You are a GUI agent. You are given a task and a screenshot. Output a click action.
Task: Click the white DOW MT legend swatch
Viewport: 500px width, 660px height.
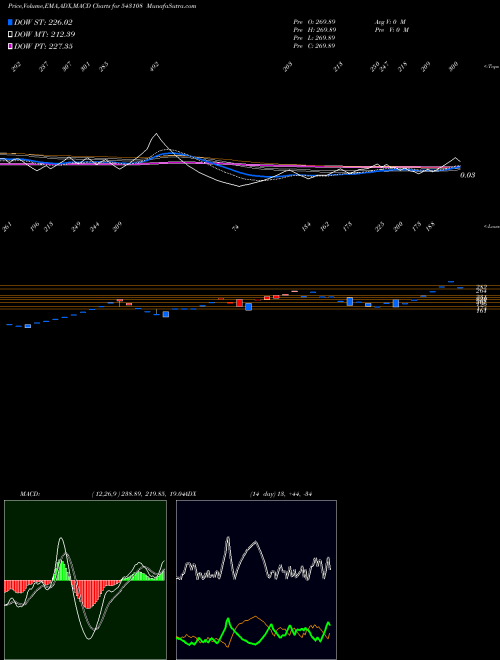pos(10,34)
